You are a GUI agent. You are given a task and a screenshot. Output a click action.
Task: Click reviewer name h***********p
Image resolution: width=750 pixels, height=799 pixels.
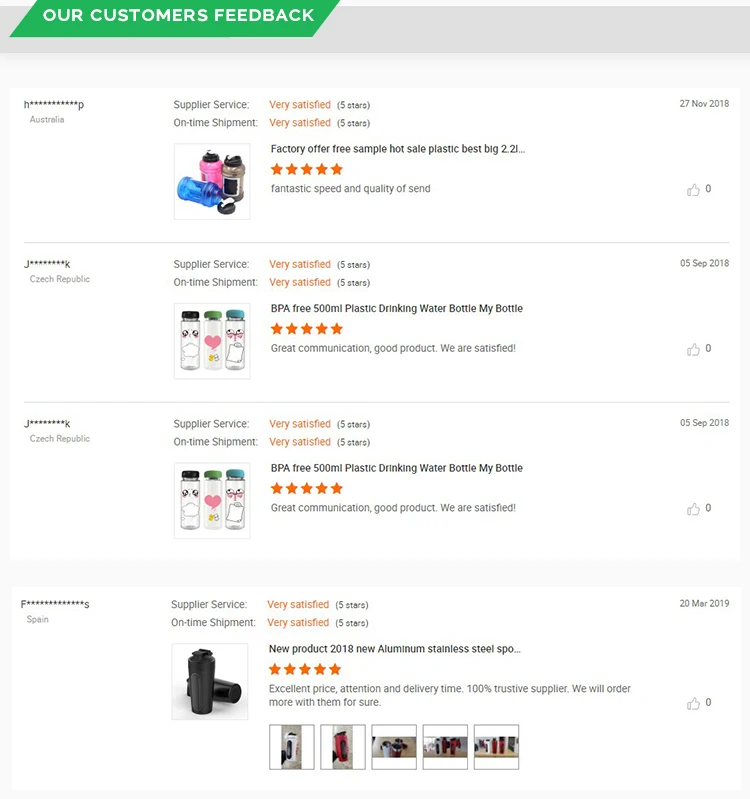coord(54,104)
